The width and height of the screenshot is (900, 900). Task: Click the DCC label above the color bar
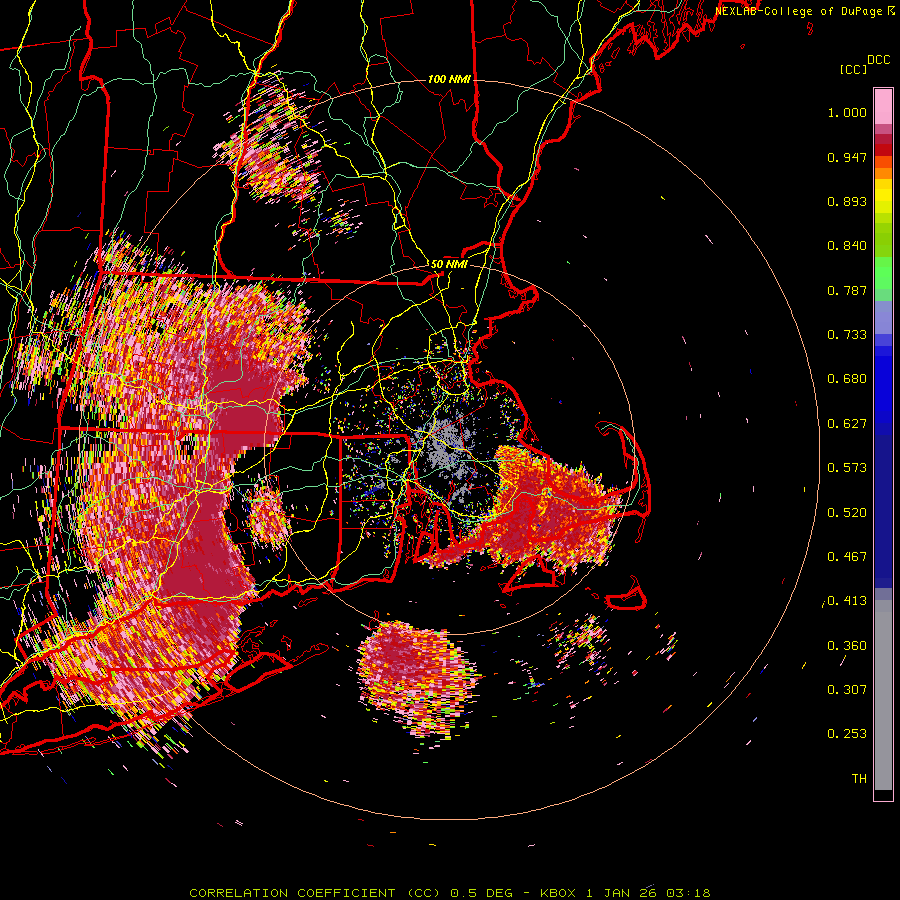coord(879,60)
